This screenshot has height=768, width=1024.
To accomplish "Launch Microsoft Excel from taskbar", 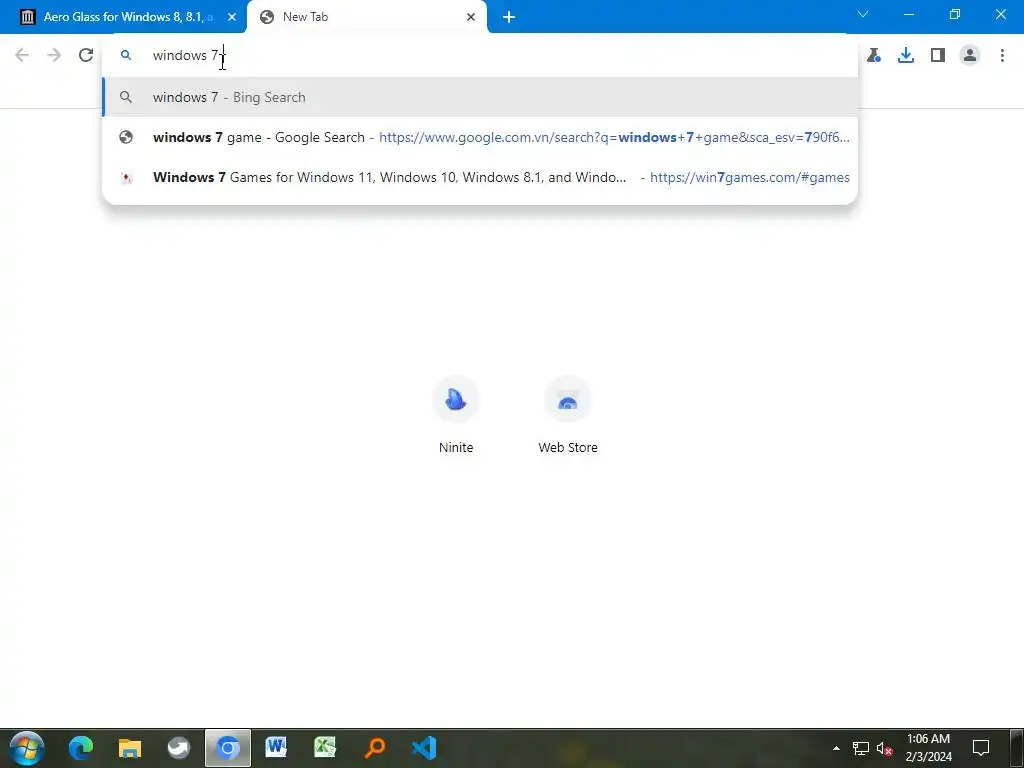I will pos(325,747).
